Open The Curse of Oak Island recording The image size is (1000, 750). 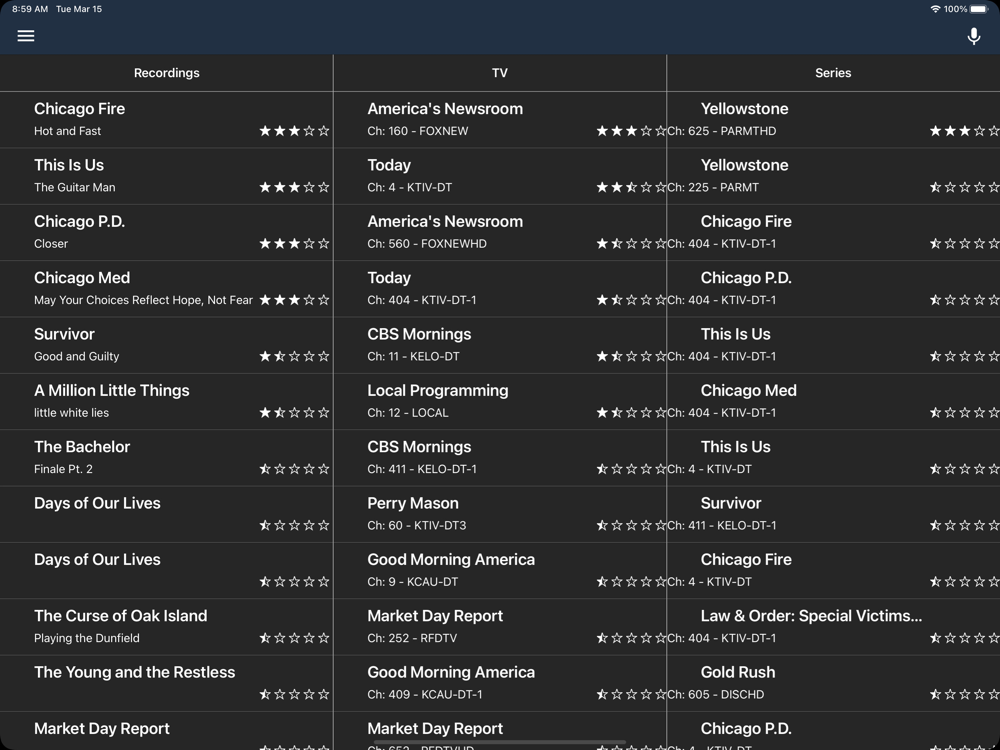pyautogui.click(x=166, y=626)
